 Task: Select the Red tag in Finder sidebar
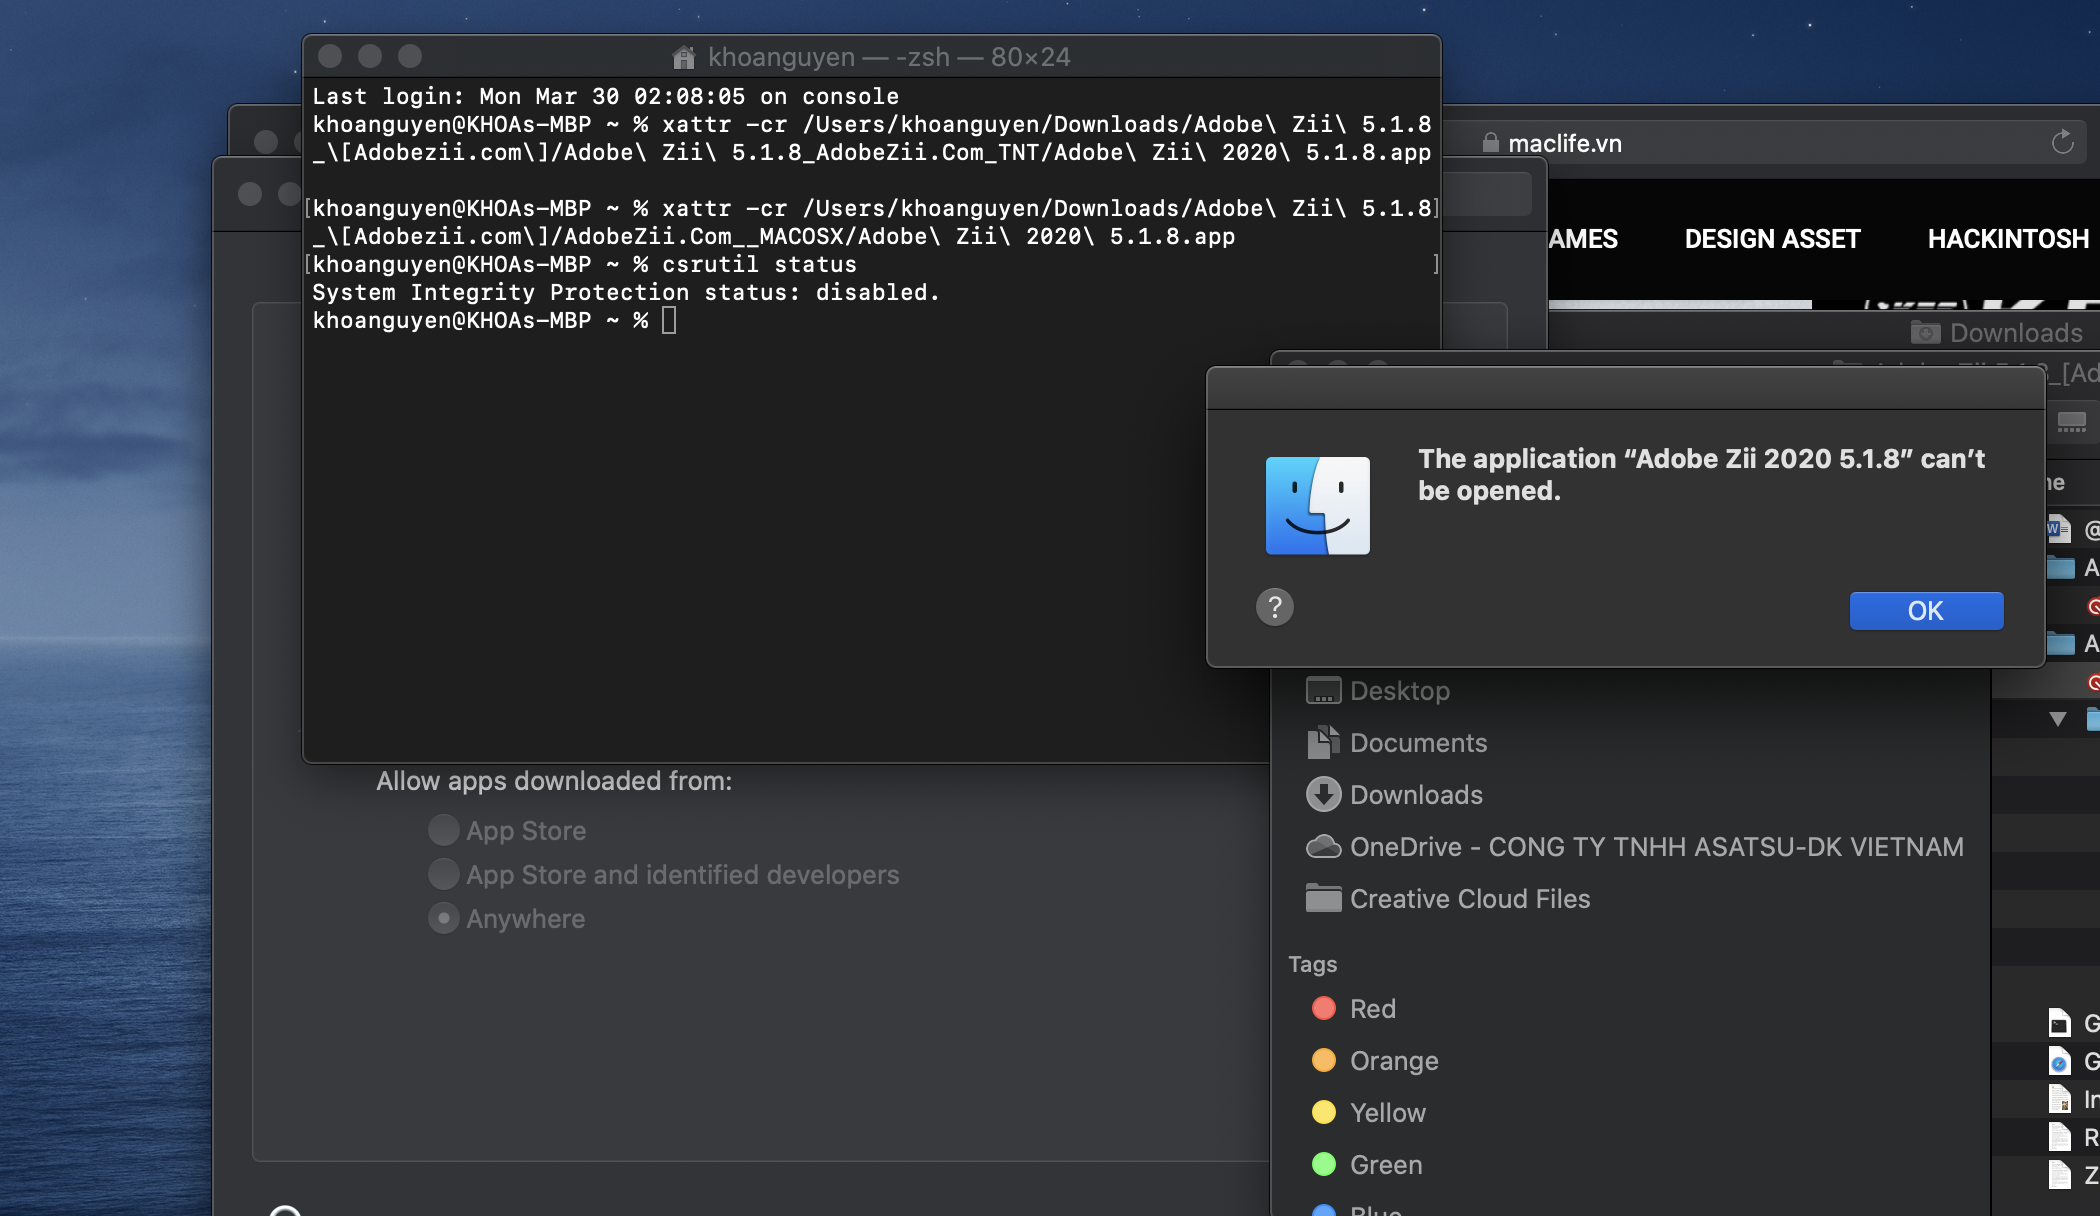click(1354, 1009)
